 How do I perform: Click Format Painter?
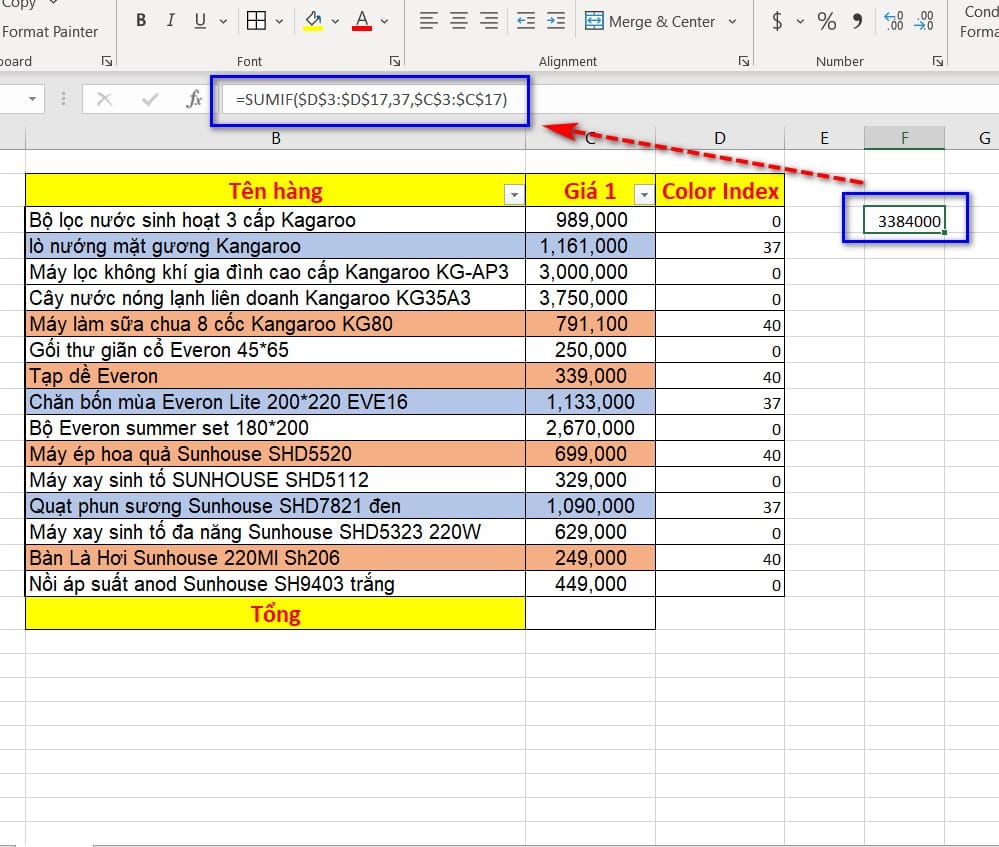tap(50, 31)
